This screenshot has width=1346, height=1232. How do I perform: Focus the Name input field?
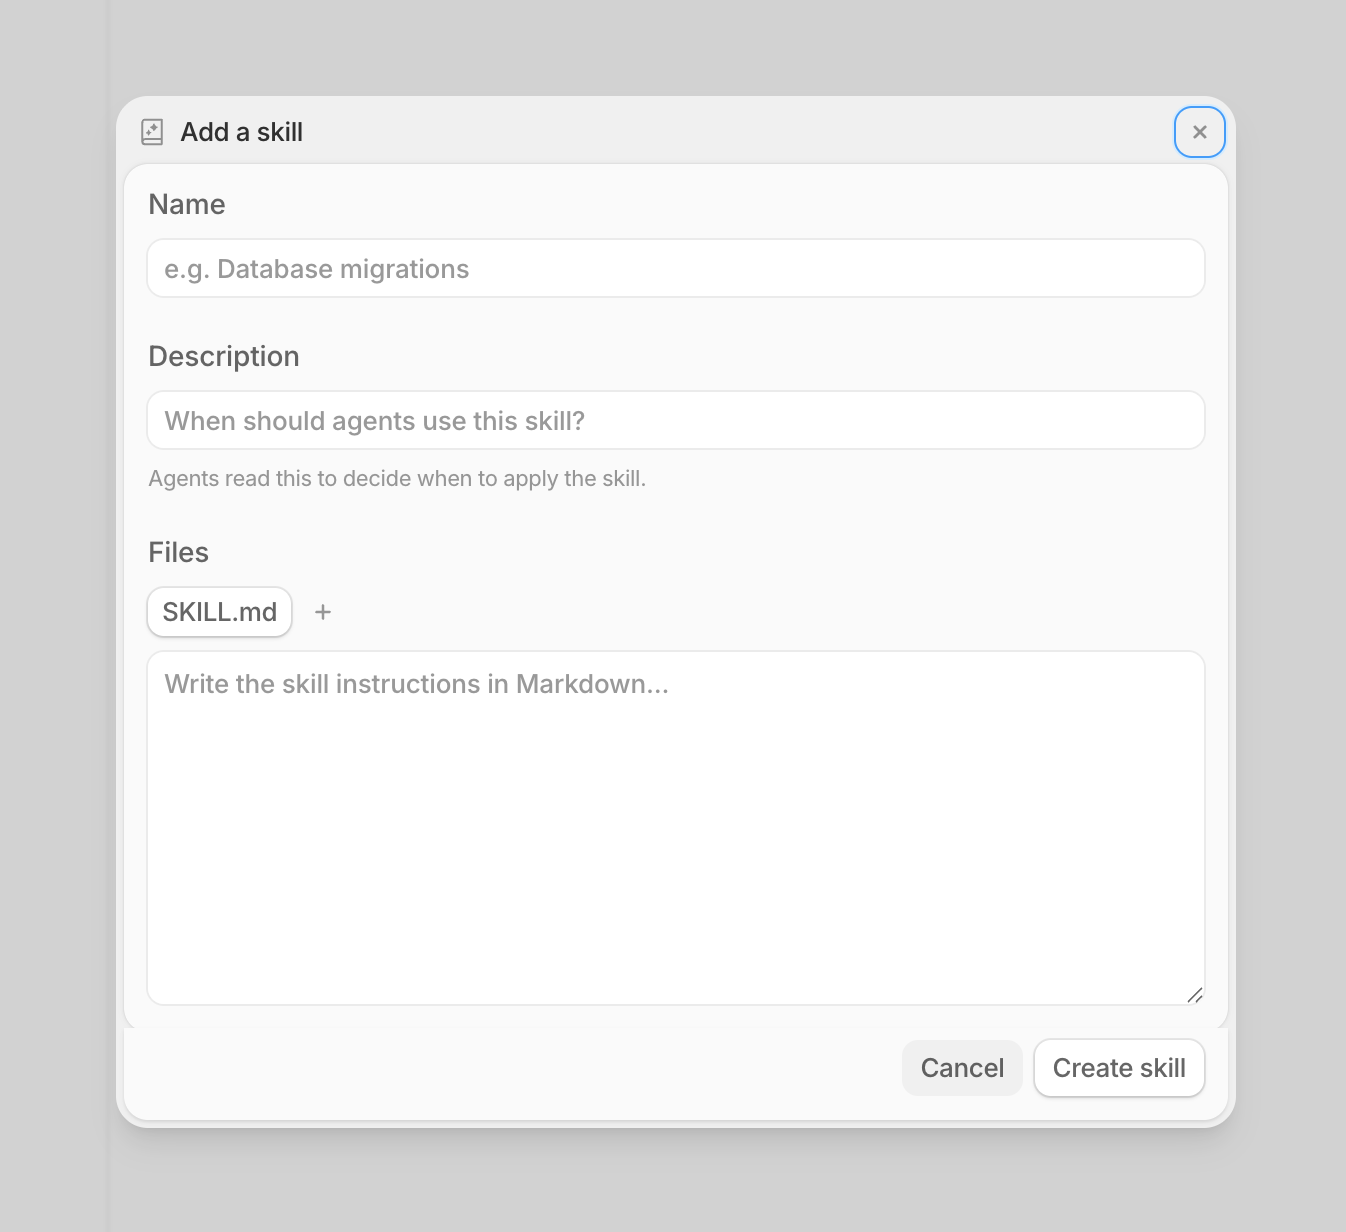click(676, 268)
